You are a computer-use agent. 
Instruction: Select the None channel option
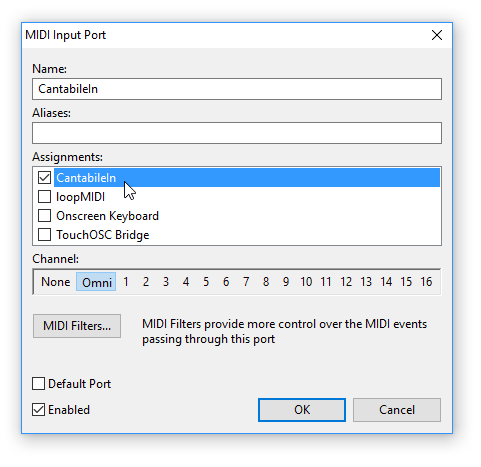point(55,282)
